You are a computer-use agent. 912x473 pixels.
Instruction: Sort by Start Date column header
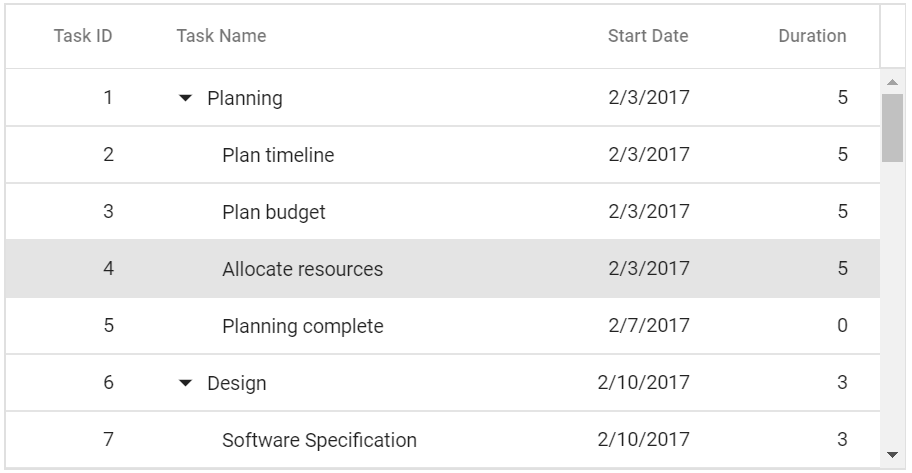point(647,36)
